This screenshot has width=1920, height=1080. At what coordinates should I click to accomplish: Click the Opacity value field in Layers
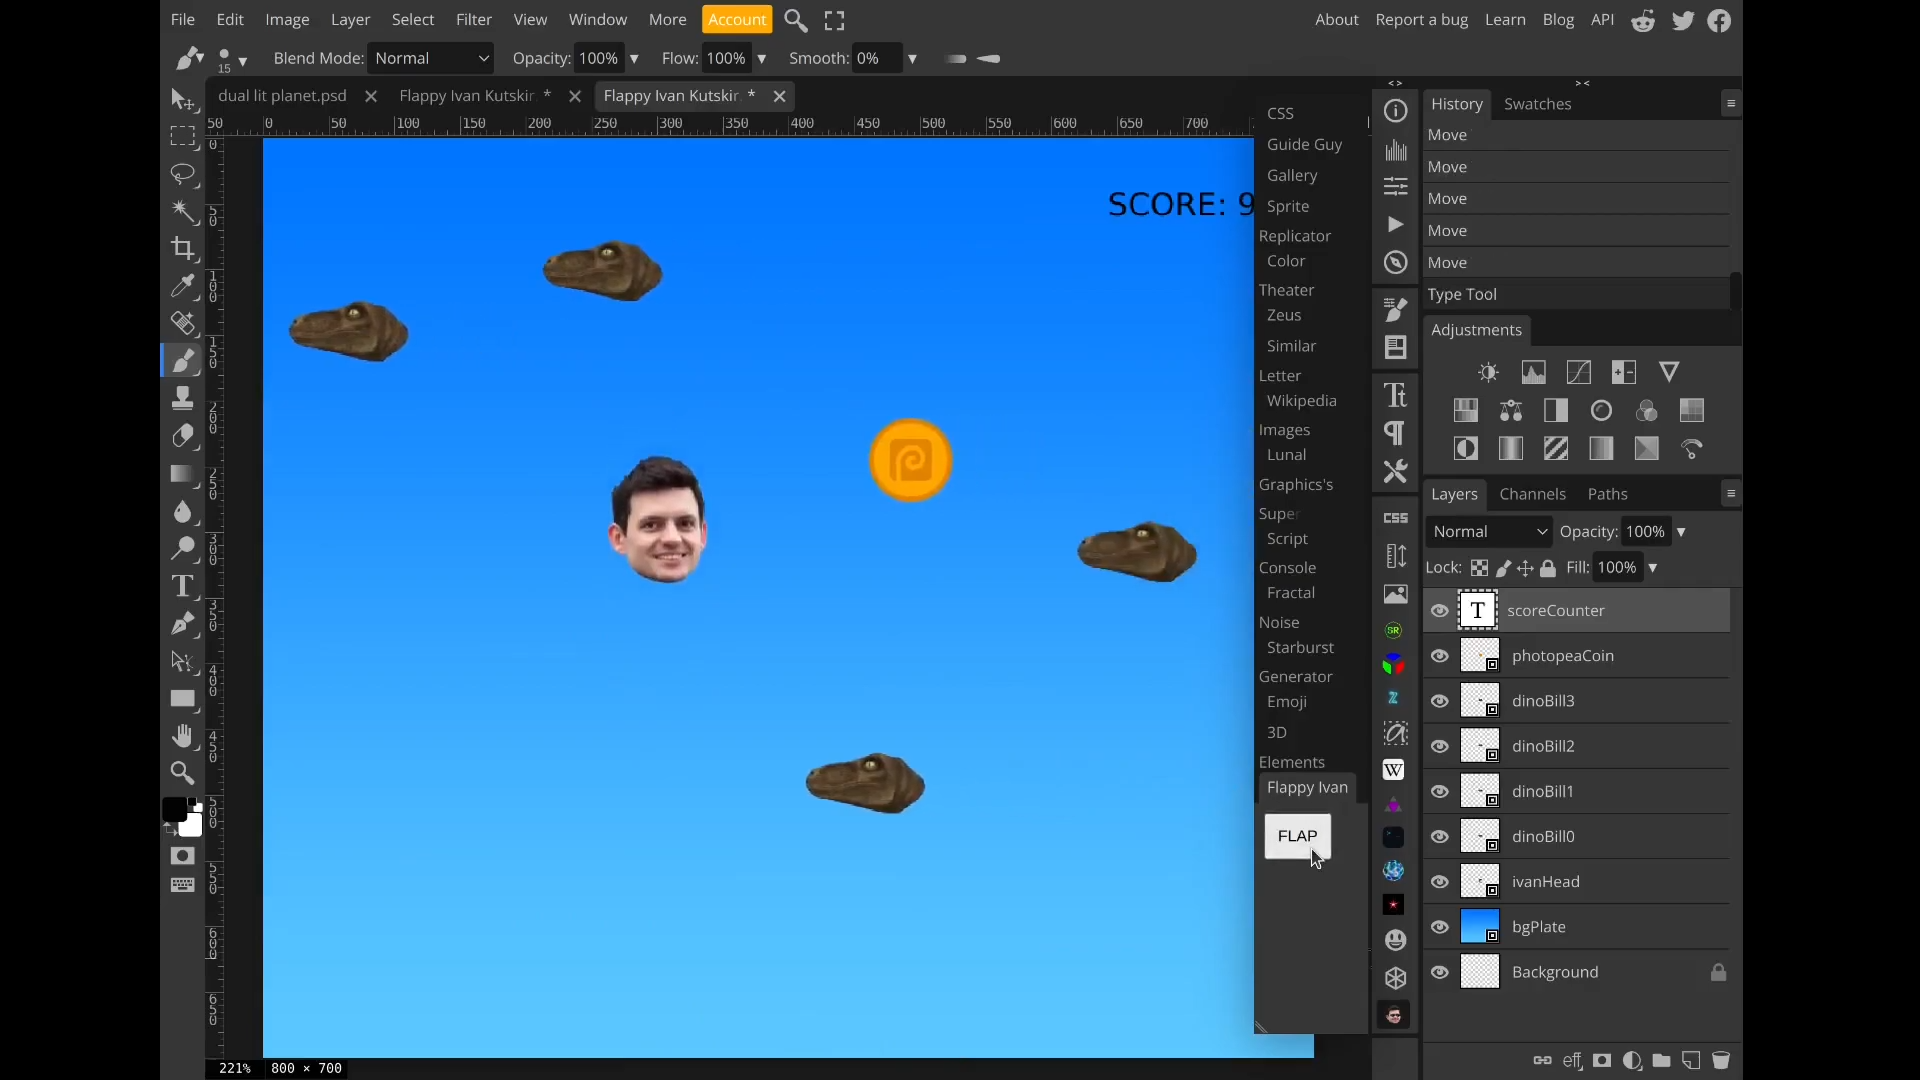pyautogui.click(x=1645, y=532)
